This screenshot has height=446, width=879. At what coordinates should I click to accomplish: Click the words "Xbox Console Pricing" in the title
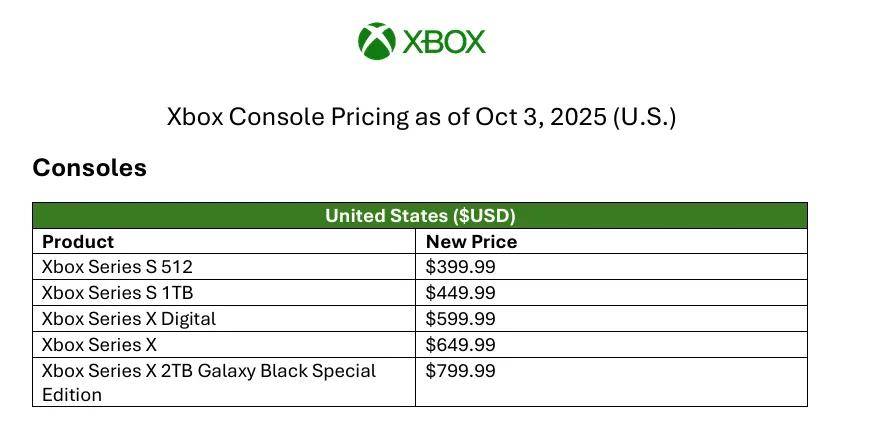(x=289, y=117)
